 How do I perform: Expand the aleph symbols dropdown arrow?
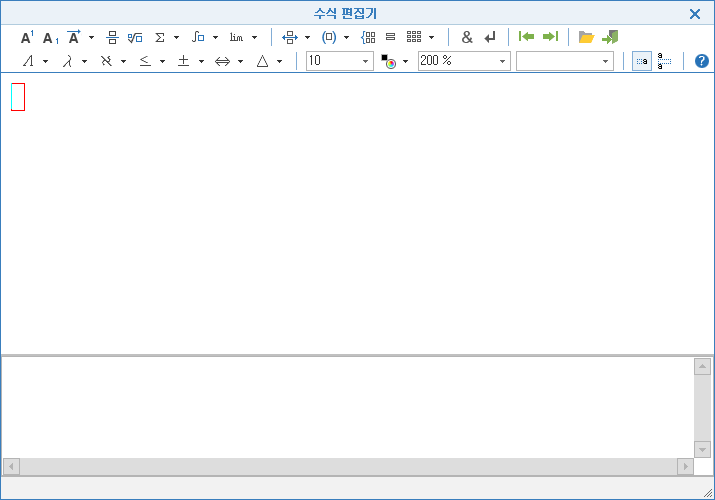coord(123,61)
